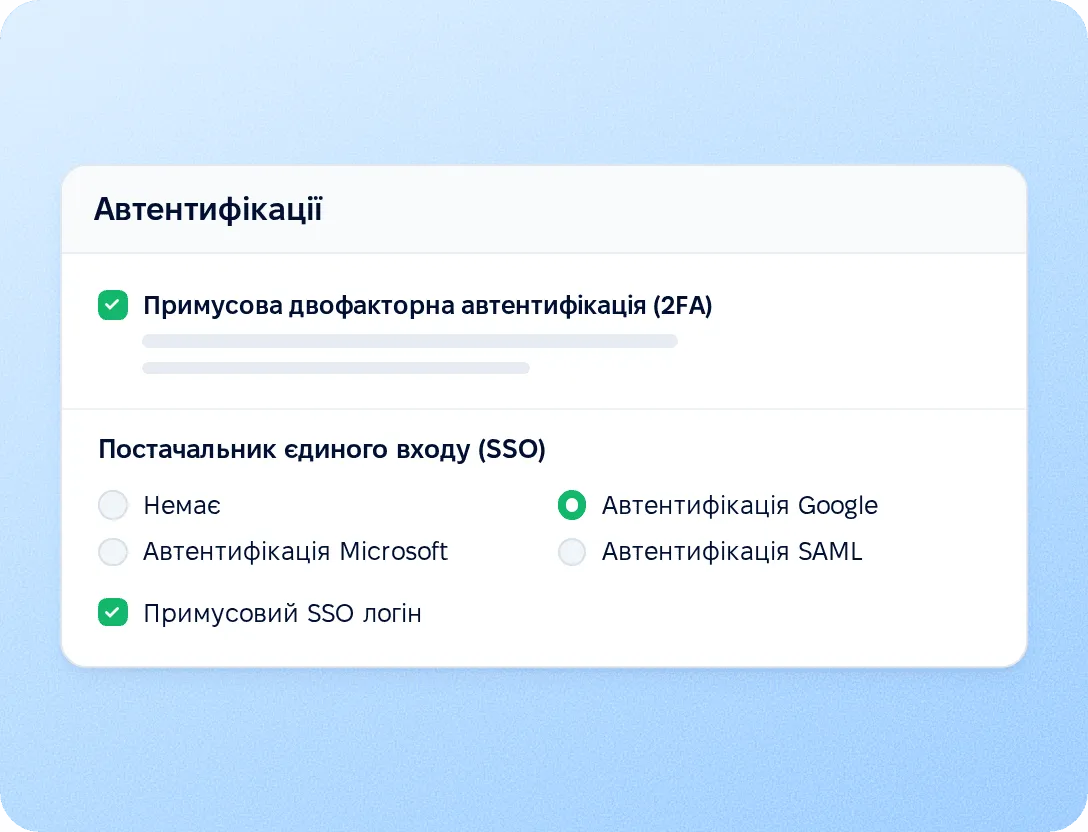Click the Автентифікація Microsoft label text
1088x832 pixels.
click(x=296, y=552)
